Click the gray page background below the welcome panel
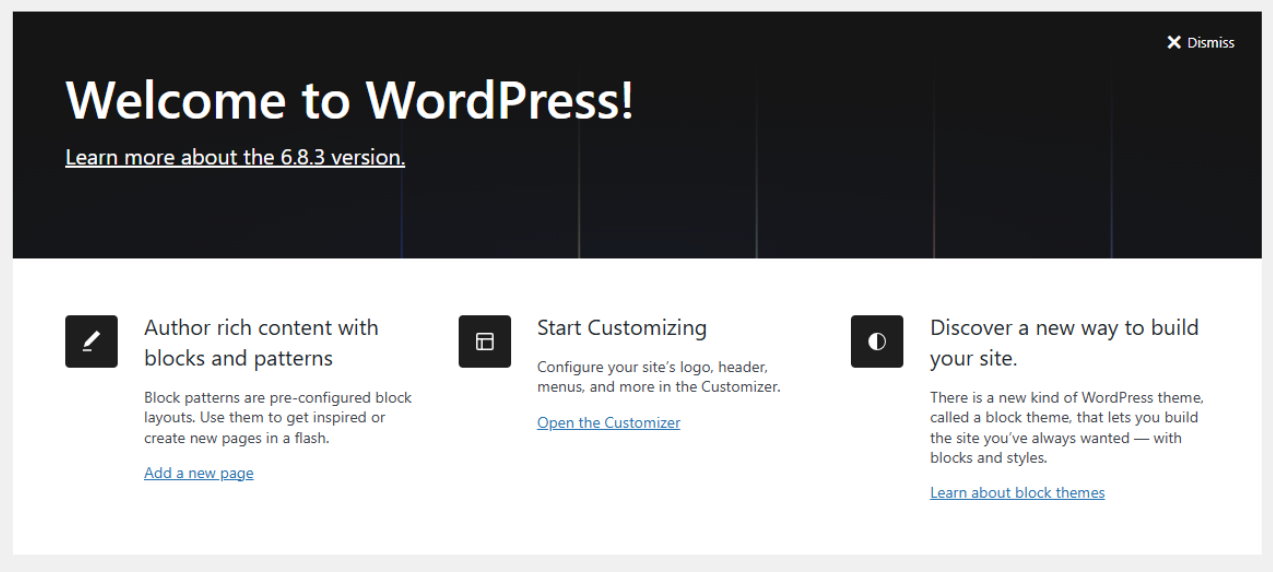 [x=636, y=563]
